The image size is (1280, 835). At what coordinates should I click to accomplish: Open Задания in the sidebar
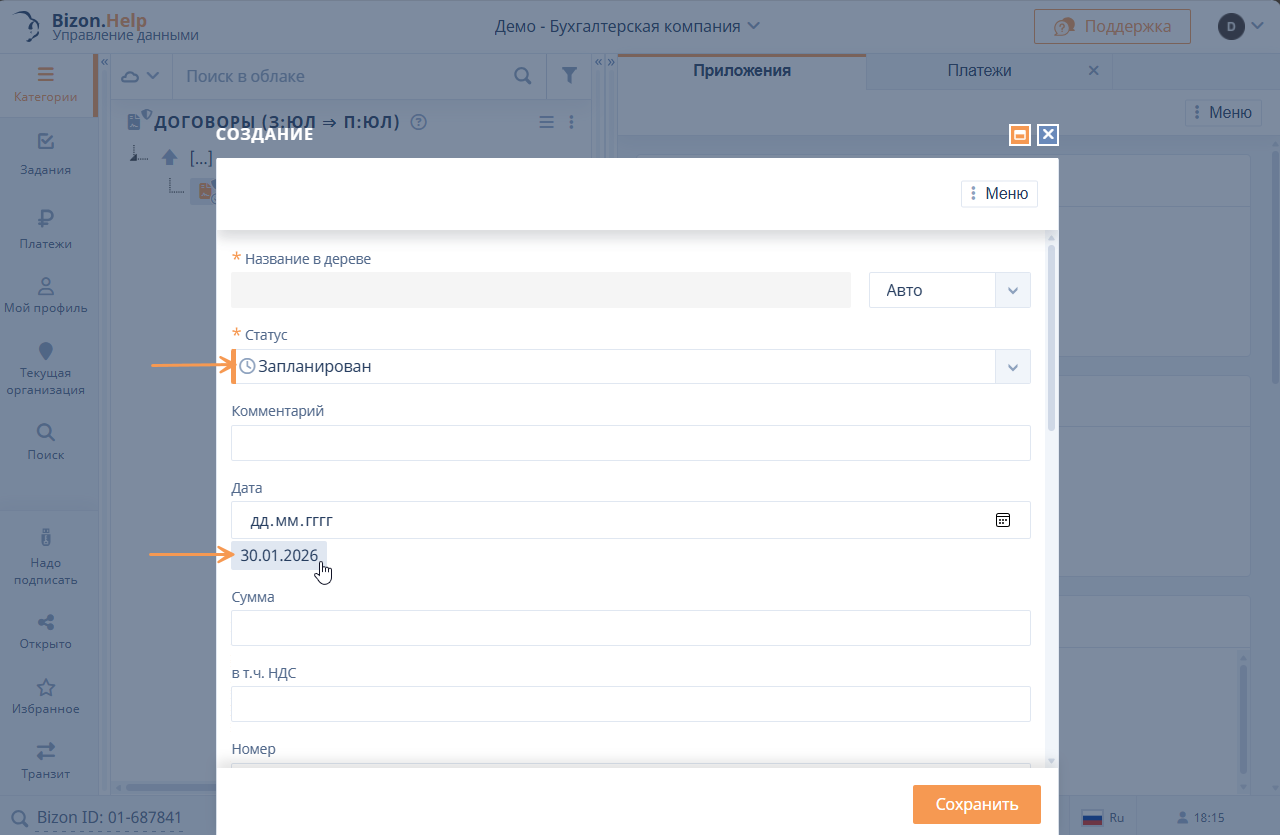45,154
